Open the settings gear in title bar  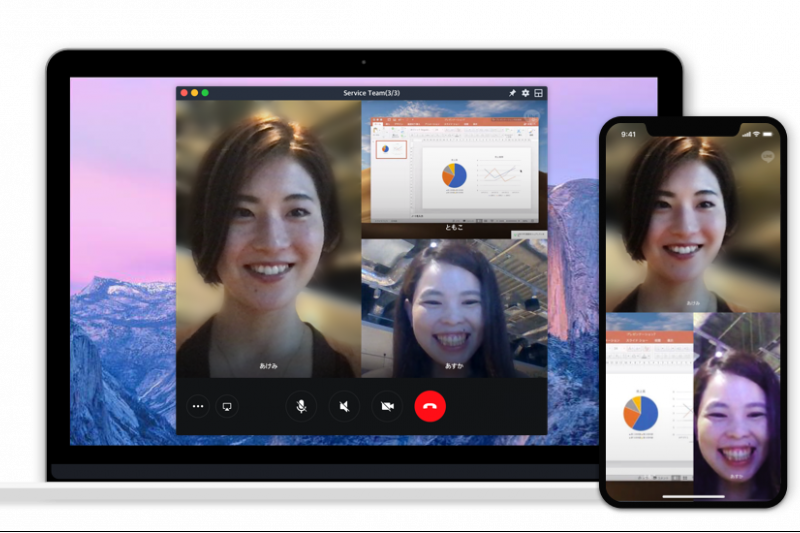[525, 93]
